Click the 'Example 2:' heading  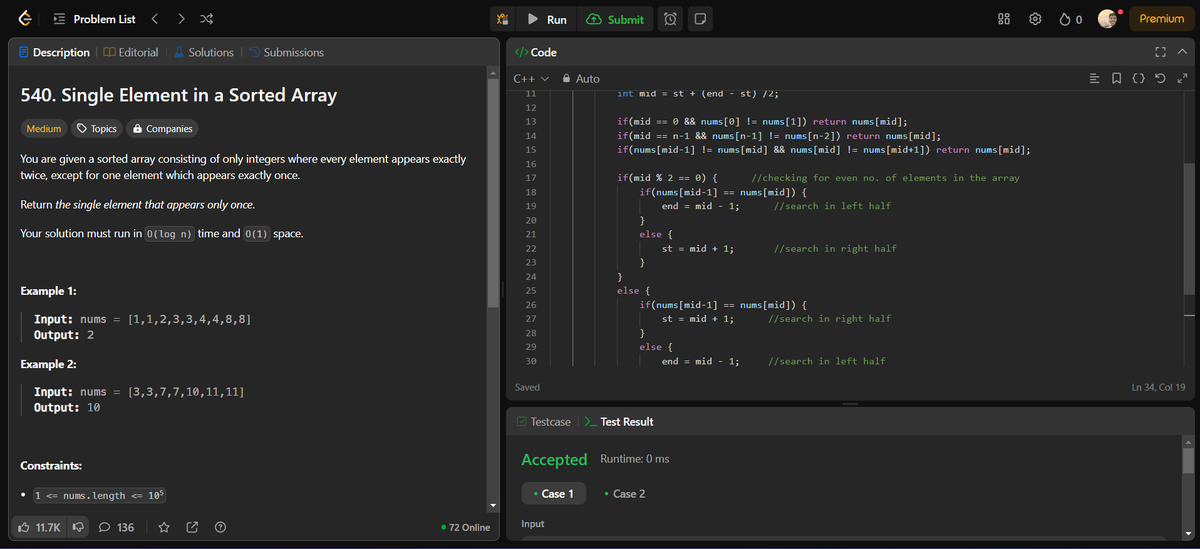[49, 364]
